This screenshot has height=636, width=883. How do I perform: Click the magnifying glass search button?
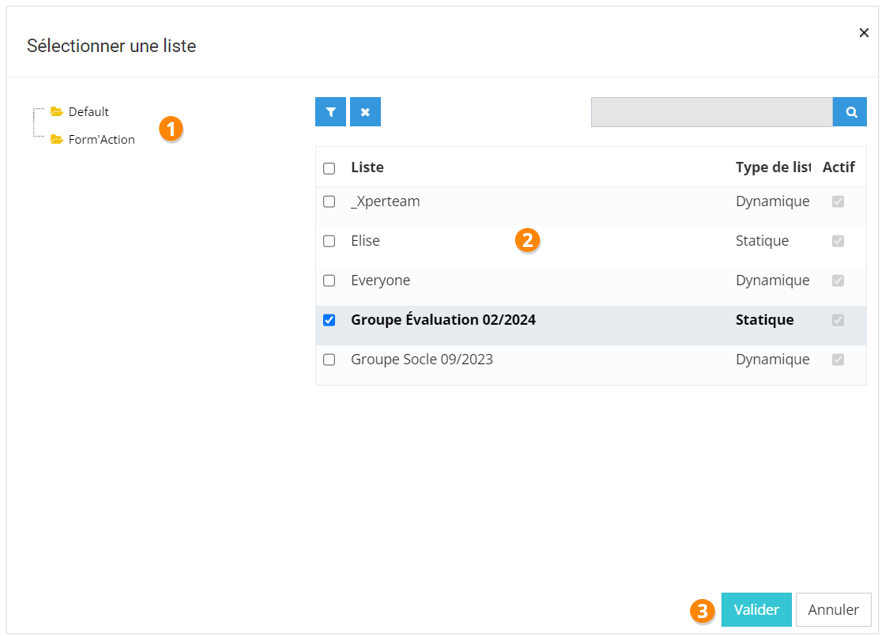point(850,112)
